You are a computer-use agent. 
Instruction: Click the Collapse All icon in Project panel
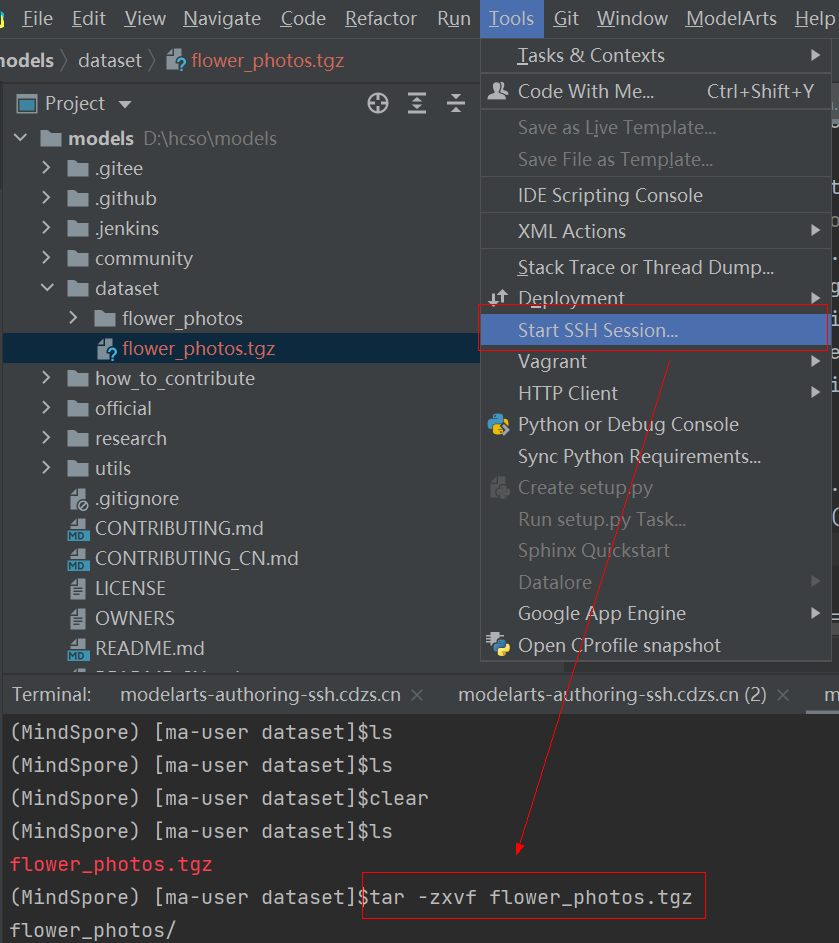pyautogui.click(x=456, y=103)
